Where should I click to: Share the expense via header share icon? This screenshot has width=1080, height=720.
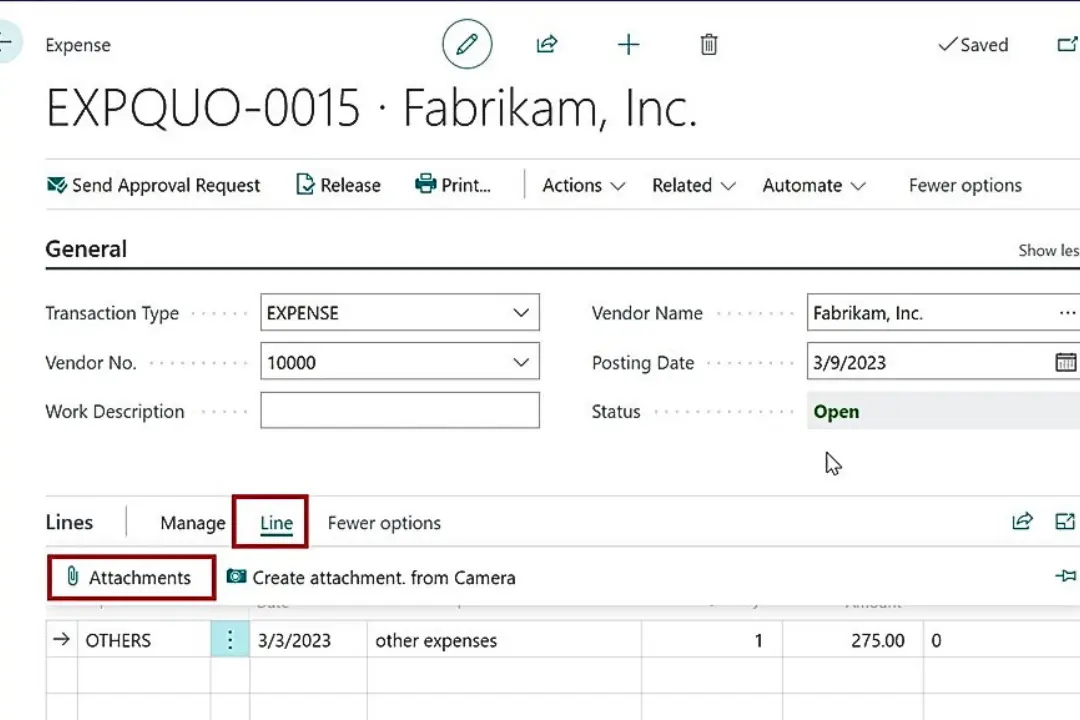click(x=547, y=44)
